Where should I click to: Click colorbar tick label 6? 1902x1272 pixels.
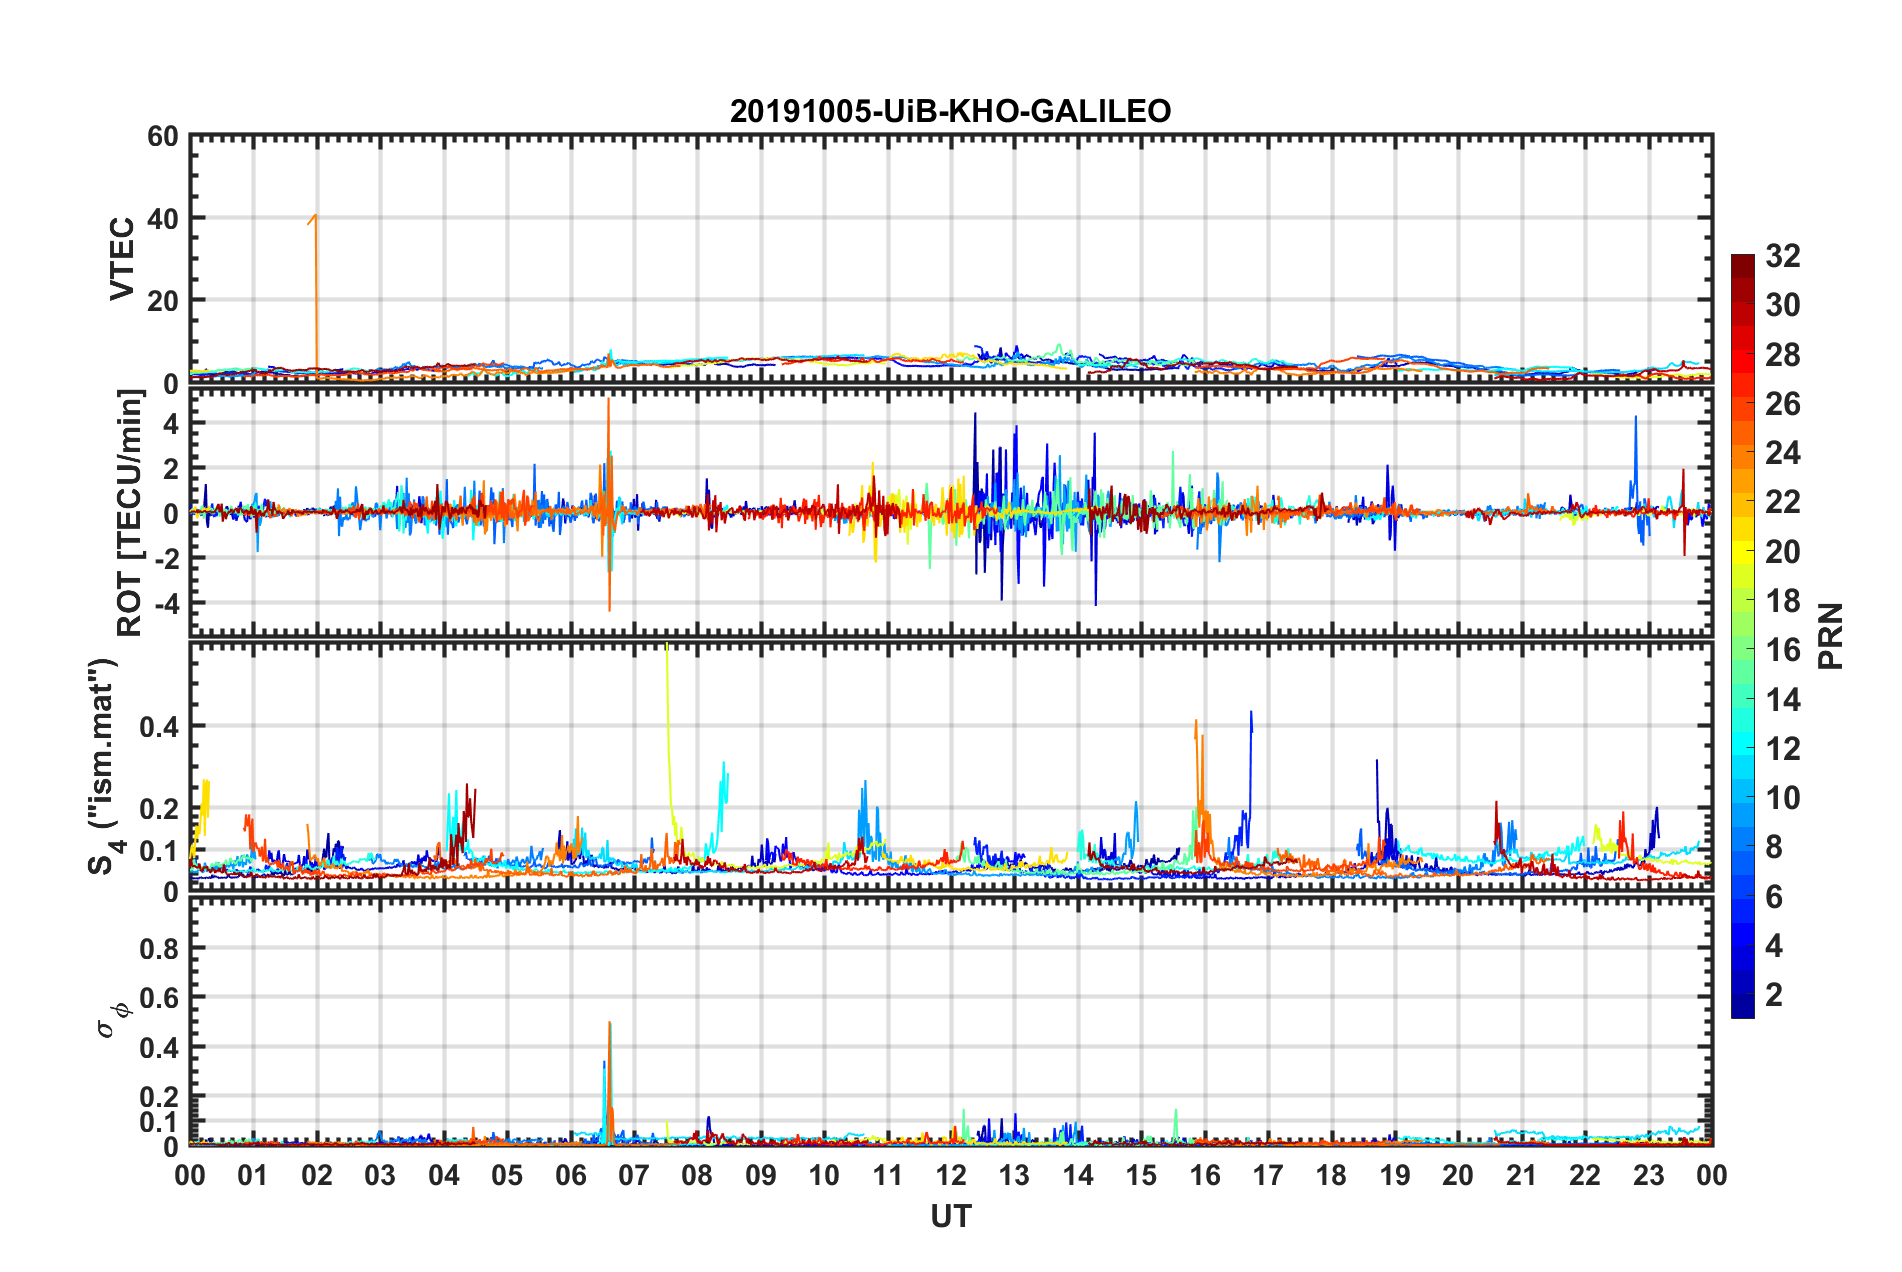(x=1774, y=897)
